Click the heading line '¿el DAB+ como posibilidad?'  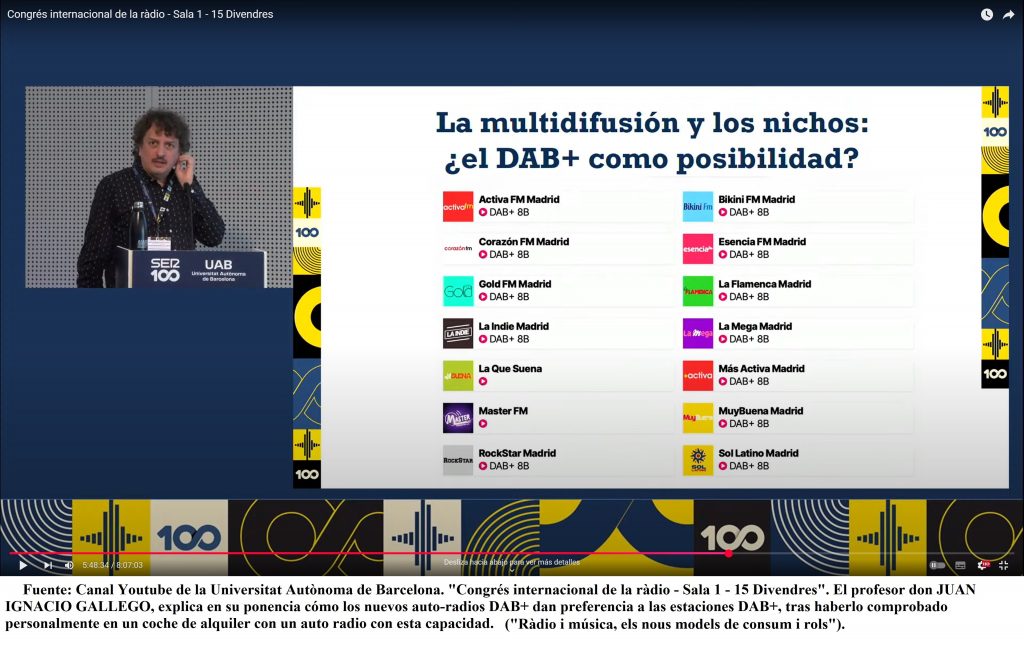tap(652, 159)
